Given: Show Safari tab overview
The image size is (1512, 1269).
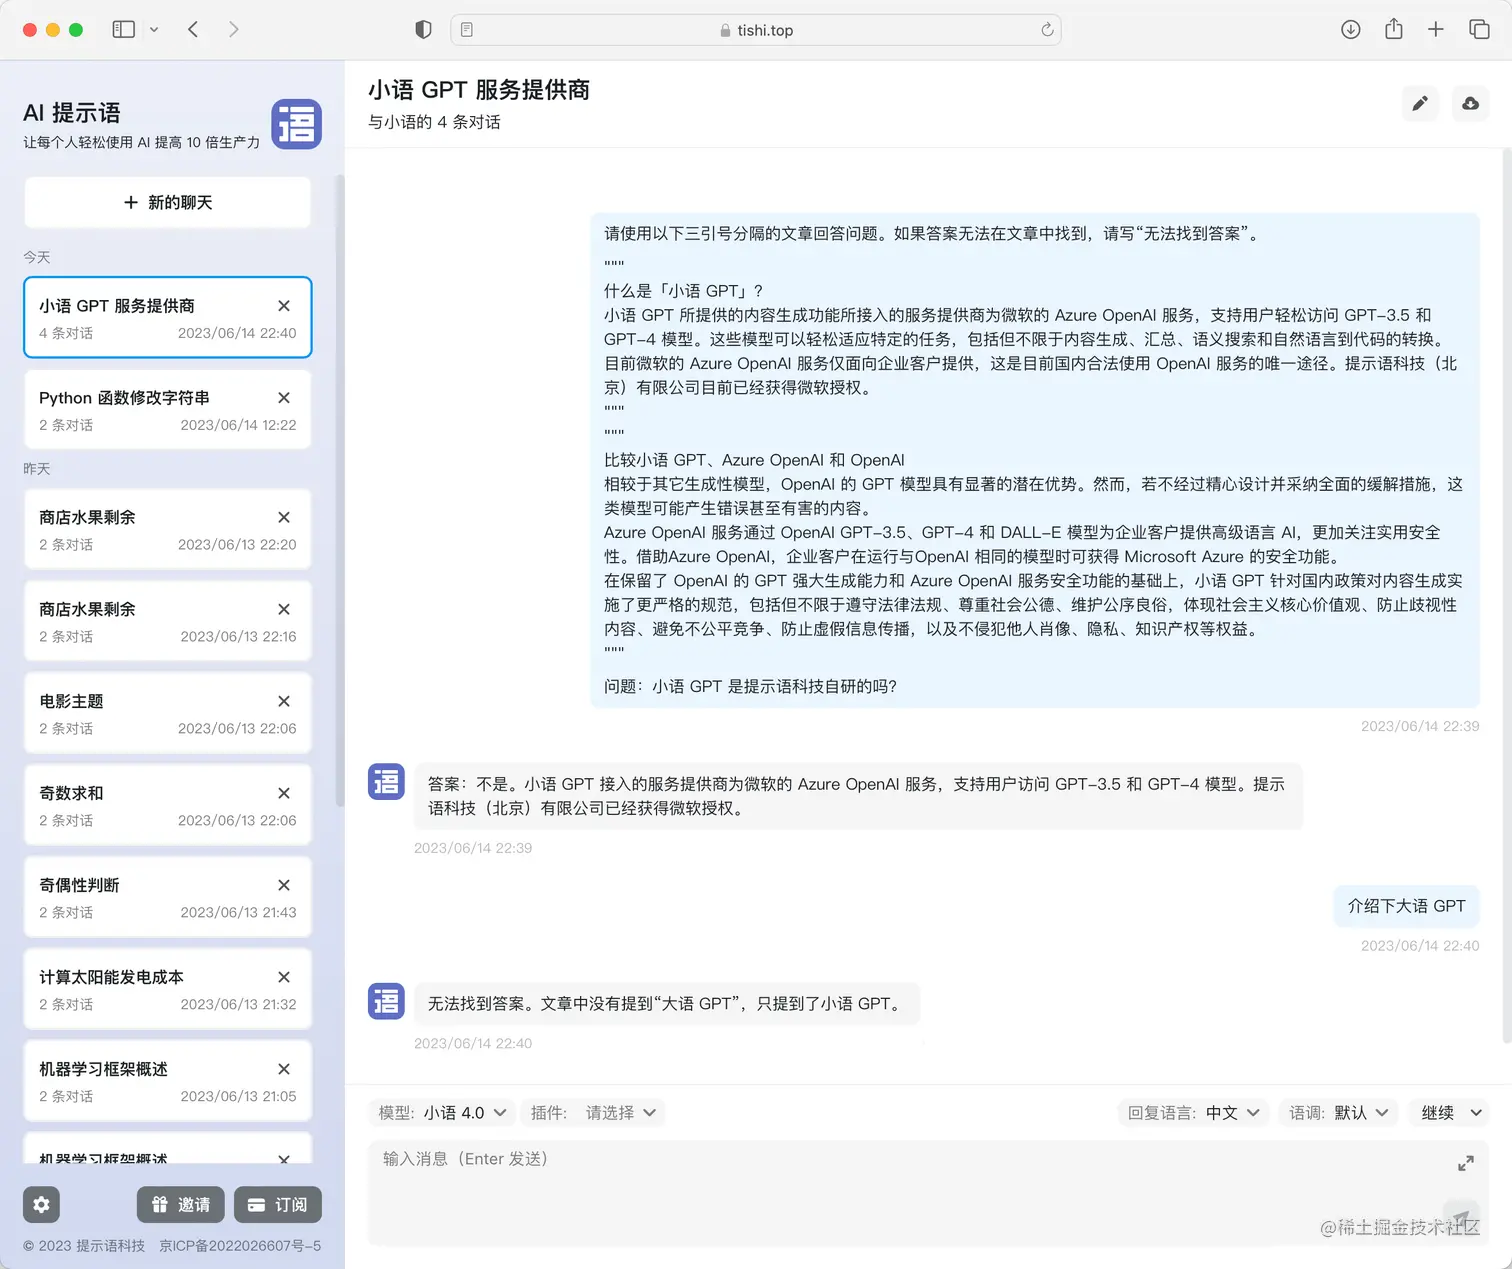Looking at the screenshot, I should (1479, 29).
